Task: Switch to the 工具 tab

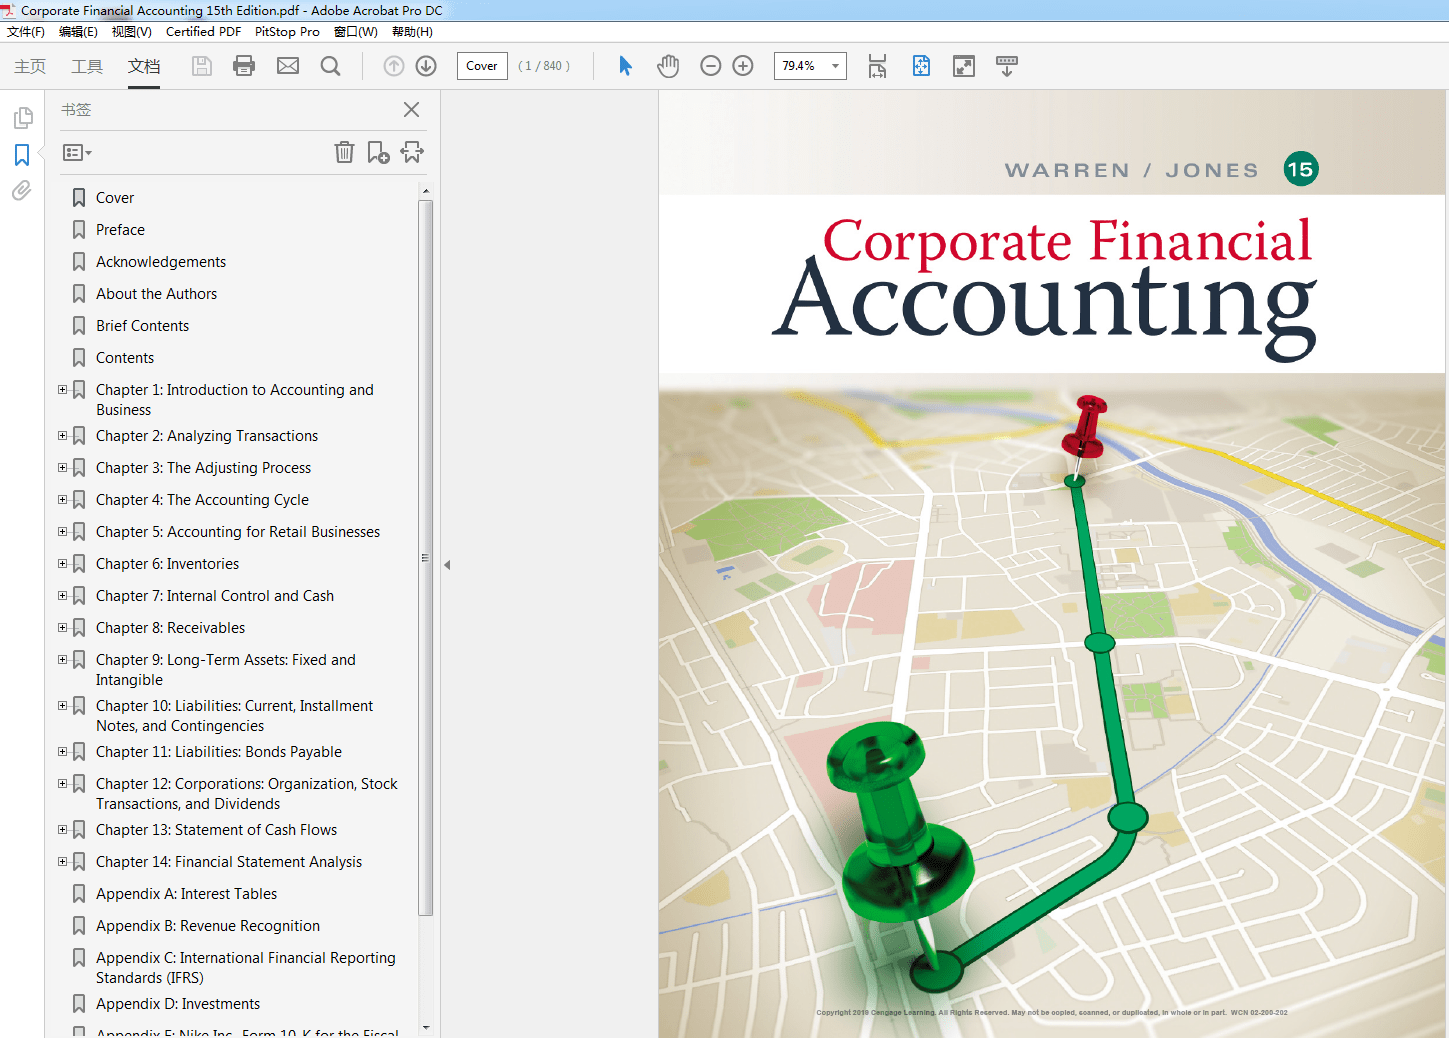Action: [87, 66]
